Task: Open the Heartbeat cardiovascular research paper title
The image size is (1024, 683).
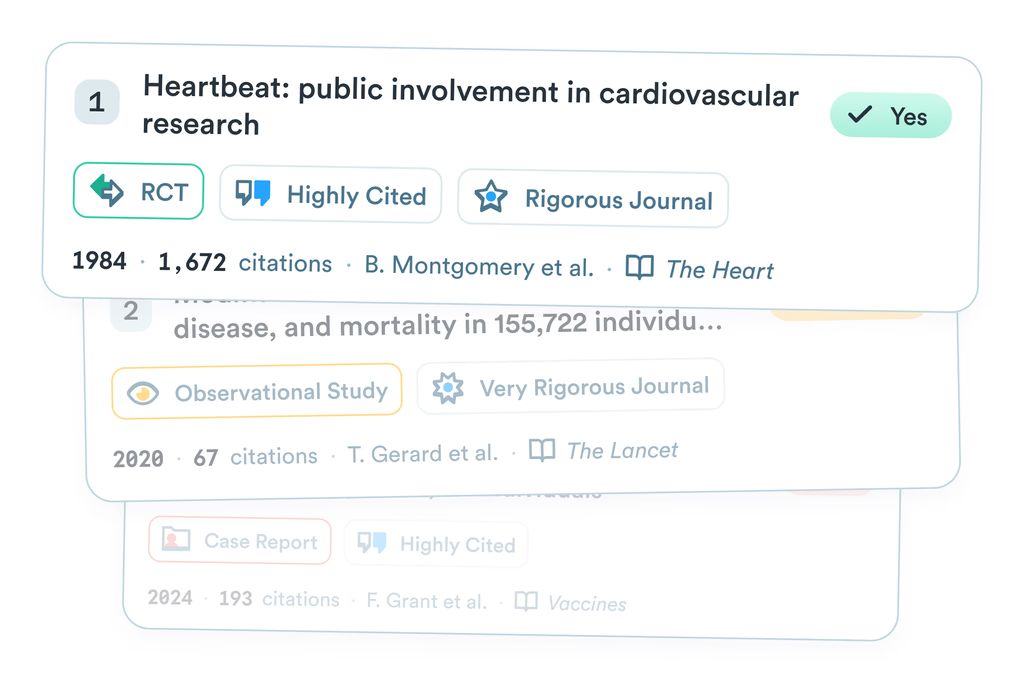Action: (x=470, y=106)
